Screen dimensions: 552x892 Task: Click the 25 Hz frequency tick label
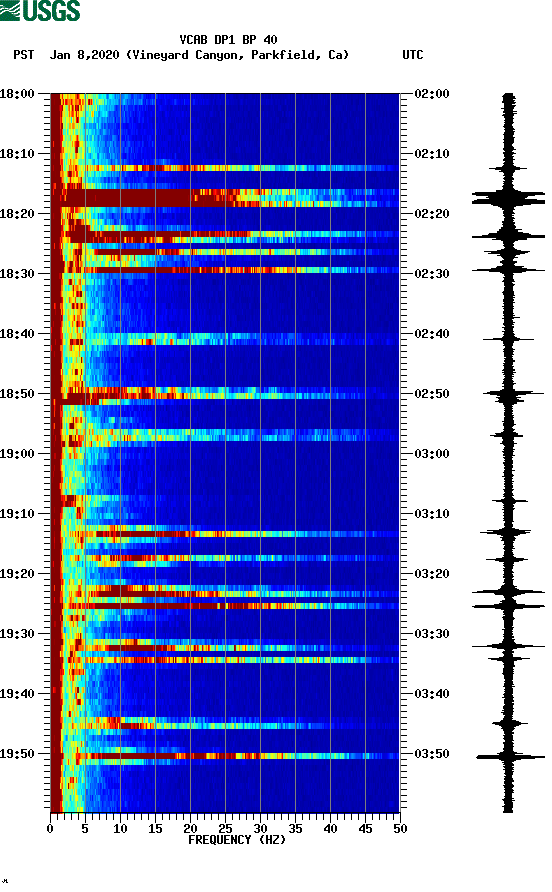point(225,829)
